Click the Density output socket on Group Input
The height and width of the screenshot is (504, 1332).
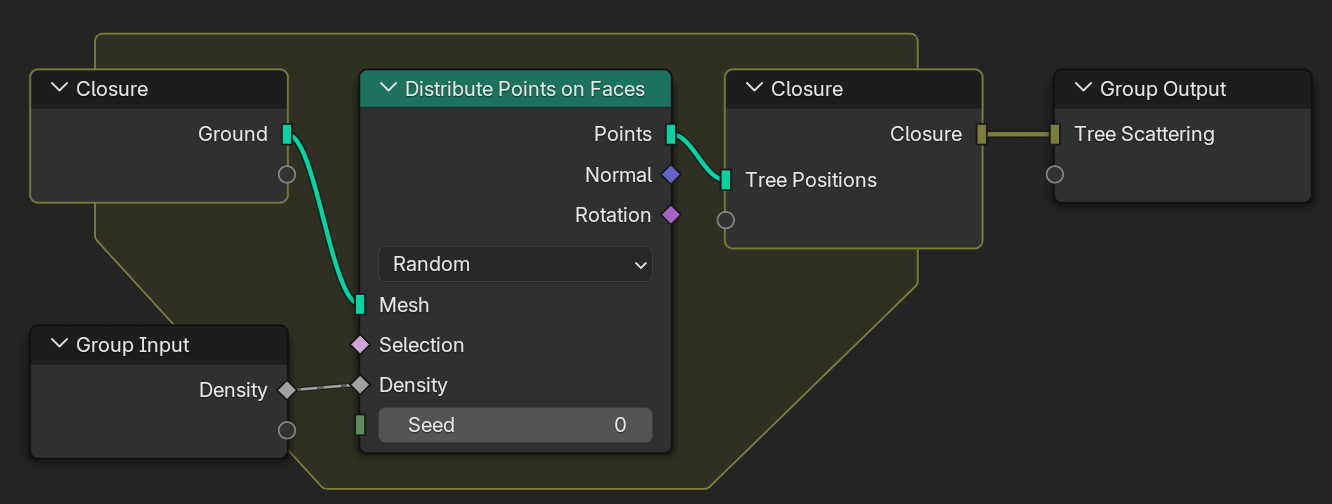tap(287, 390)
